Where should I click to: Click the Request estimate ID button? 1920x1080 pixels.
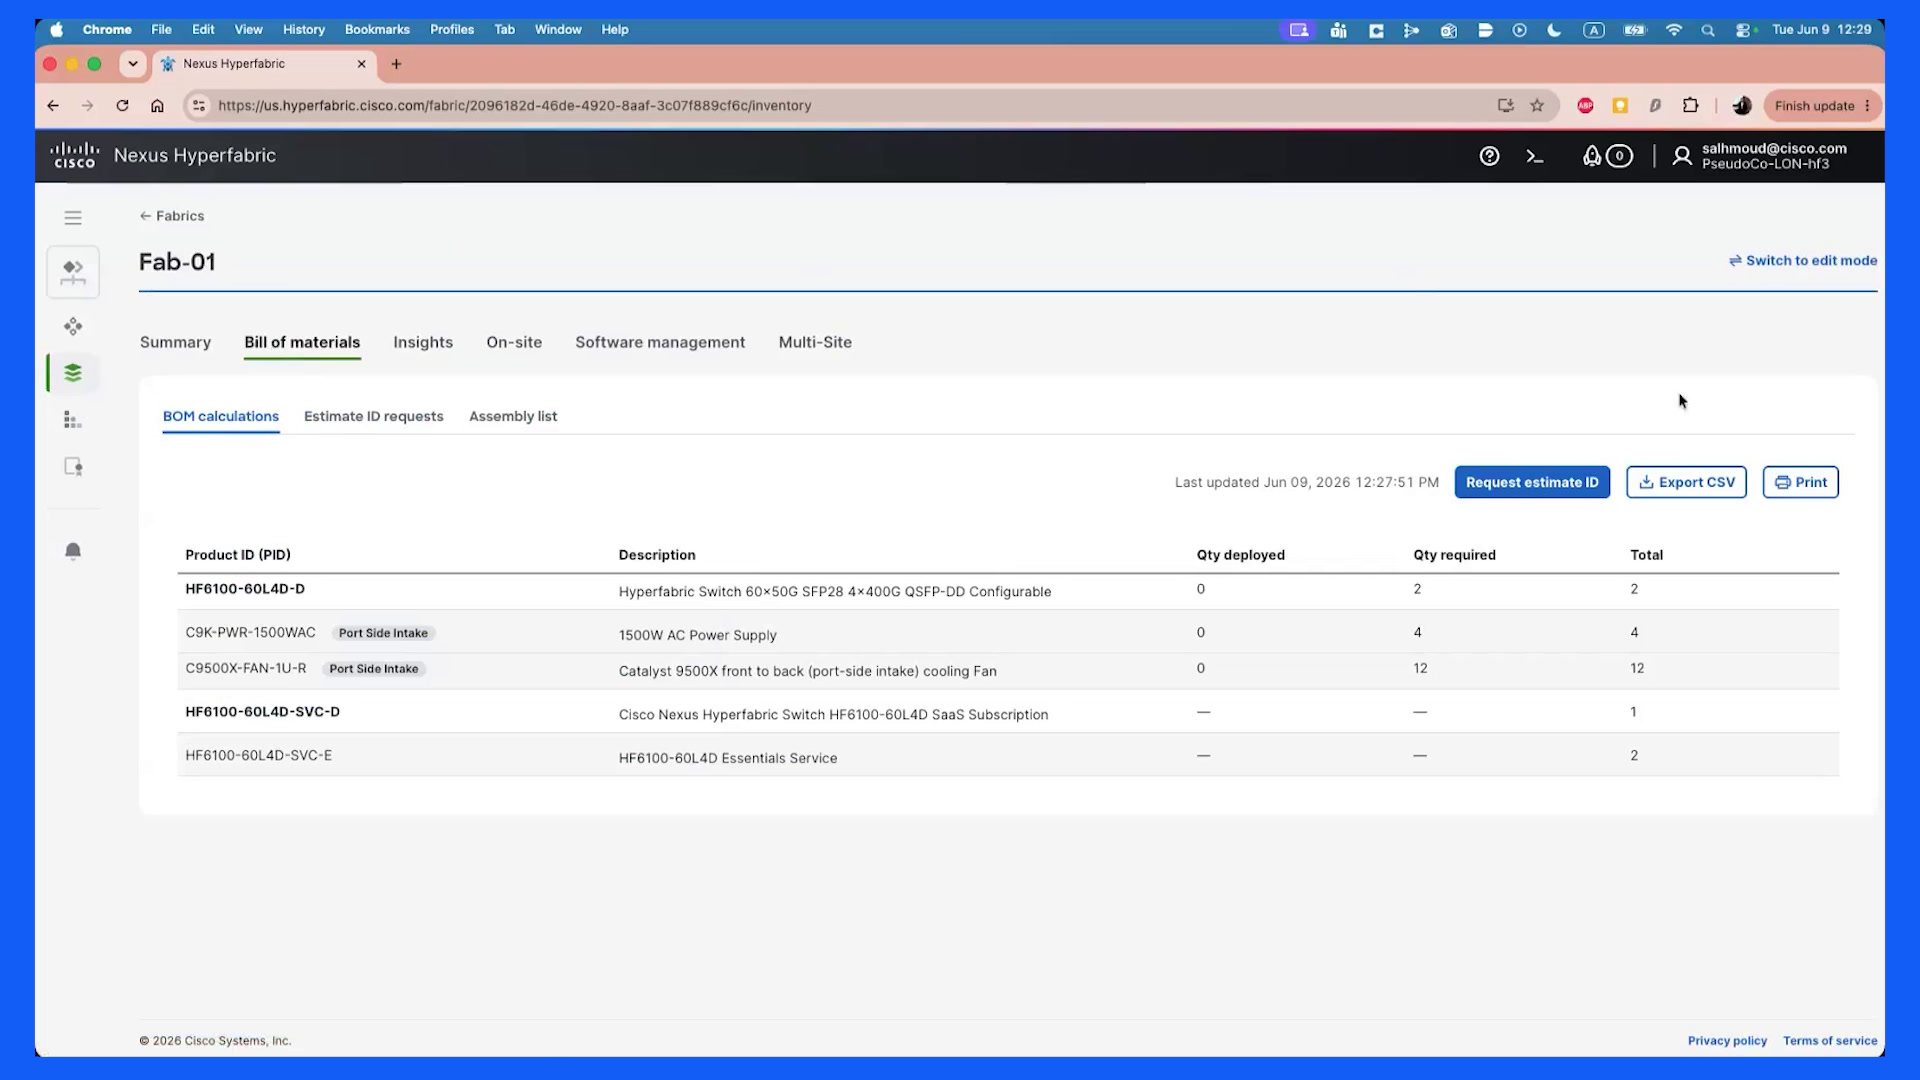coord(1532,482)
